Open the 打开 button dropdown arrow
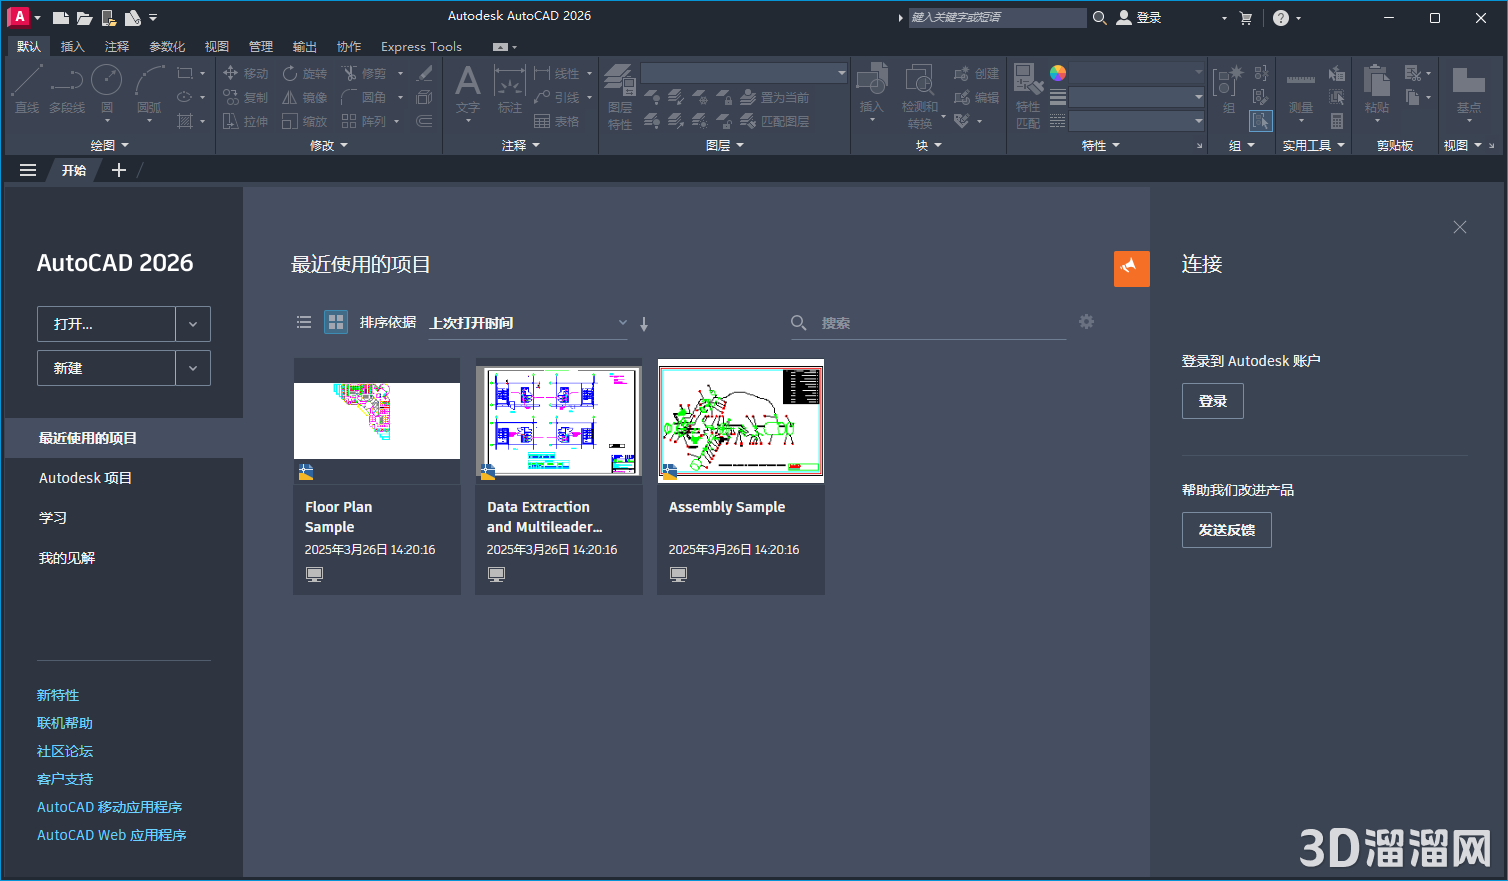This screenshot has width=1508, height=881. pyautogui.click(x=193, y=324)
